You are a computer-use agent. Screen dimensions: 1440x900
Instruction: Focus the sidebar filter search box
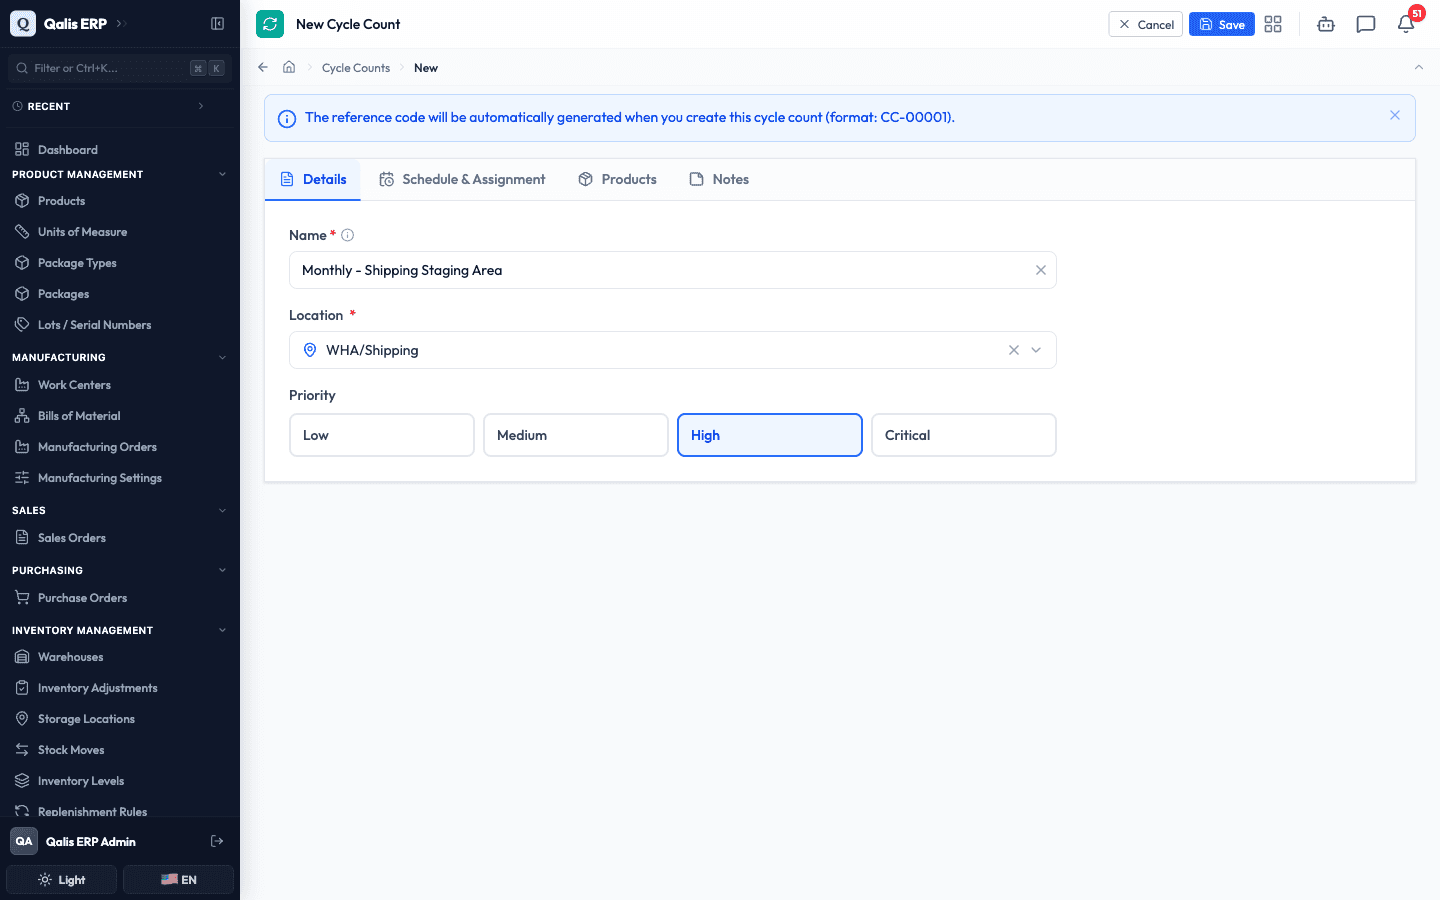(120, 68)
